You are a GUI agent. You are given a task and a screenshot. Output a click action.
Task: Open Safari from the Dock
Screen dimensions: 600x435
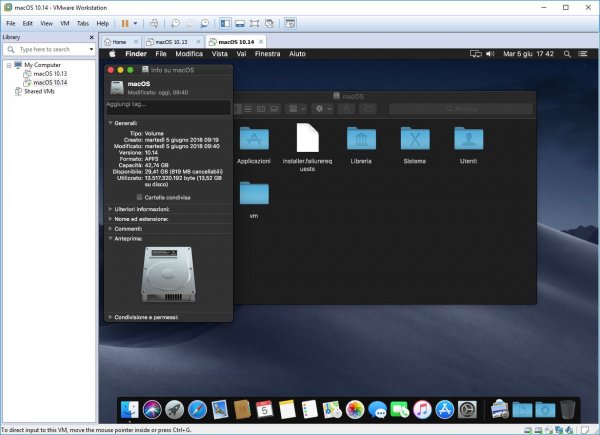(197, 409)
